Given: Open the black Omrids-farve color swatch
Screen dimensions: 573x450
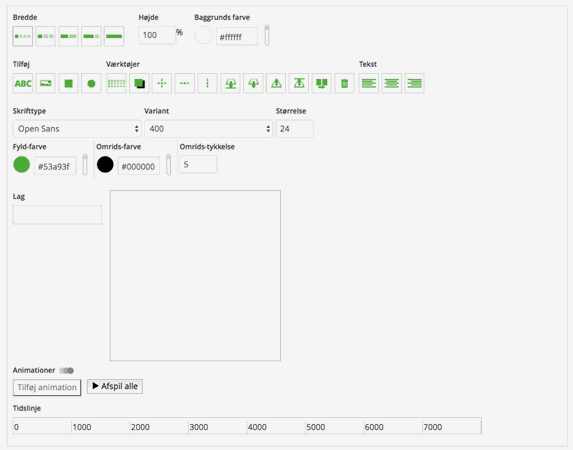Looking at the screenshot, I should click(x=105, y=165).
